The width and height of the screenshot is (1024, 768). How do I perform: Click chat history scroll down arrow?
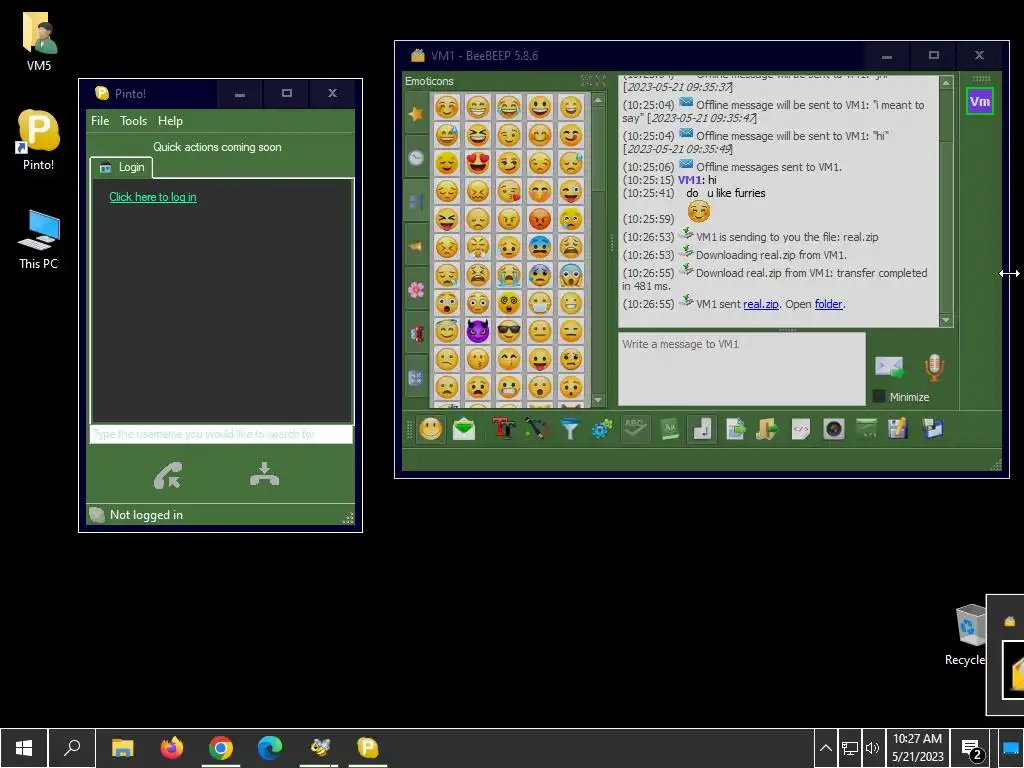click(x=946, y=320)
